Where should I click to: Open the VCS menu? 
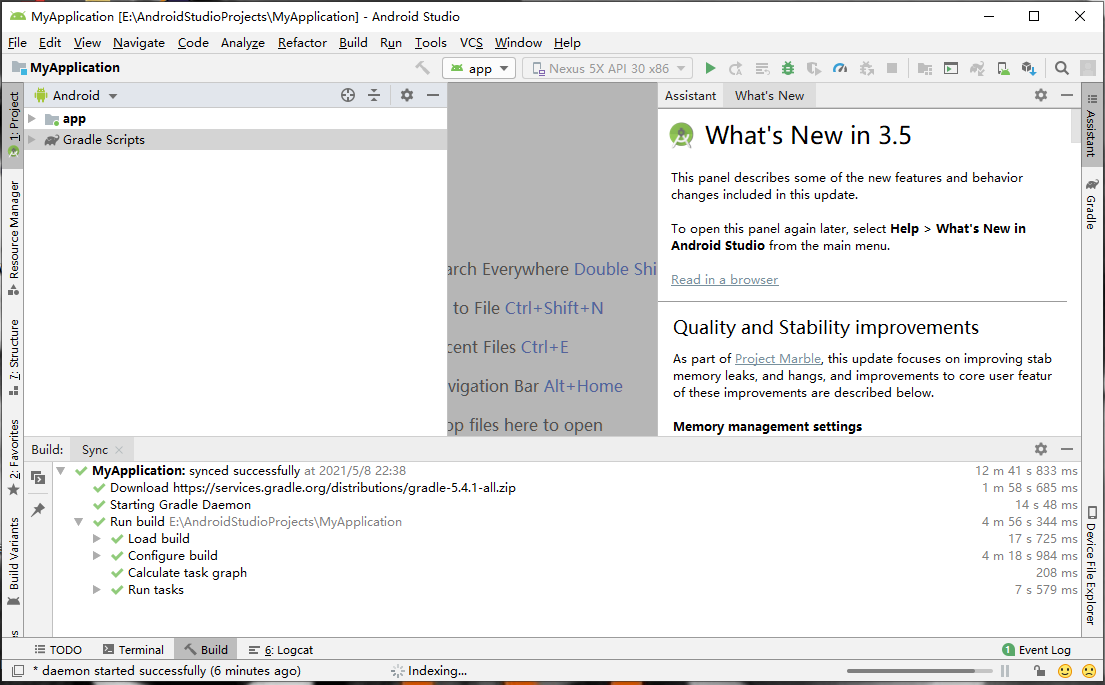coord(471,43)
